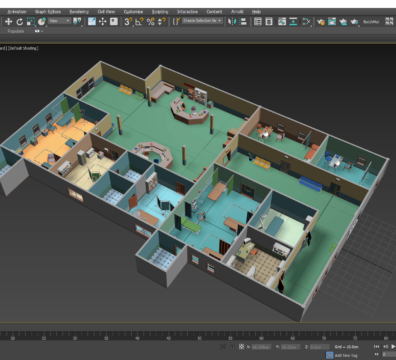Toggle Angle Snap
This screenshot has height=360, width=396.
pos(139,22)
